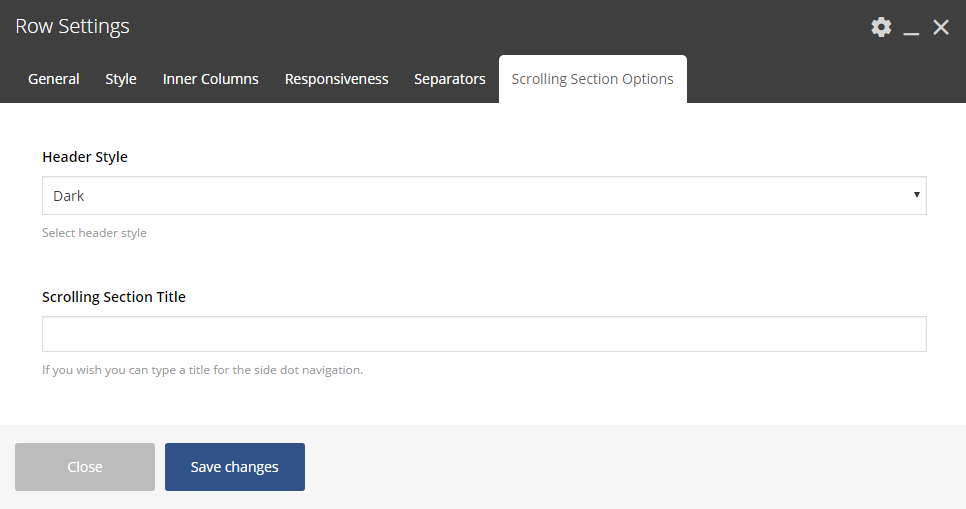Viewport: 966px width, 509px height.
Task: Click the Scrolling Section Options tab
Action: pyautogui.click(x=593, y=79)
